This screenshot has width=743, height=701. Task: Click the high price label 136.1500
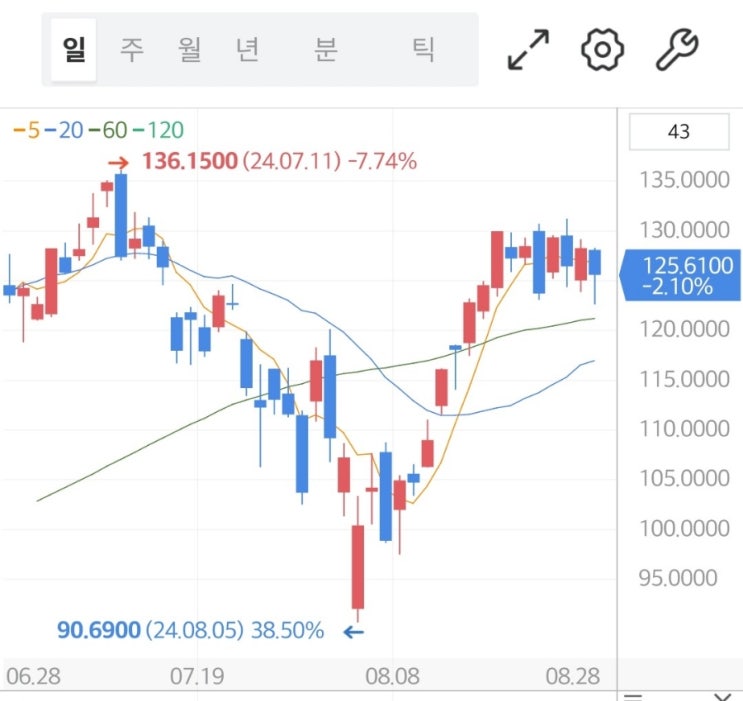point(189,161)
